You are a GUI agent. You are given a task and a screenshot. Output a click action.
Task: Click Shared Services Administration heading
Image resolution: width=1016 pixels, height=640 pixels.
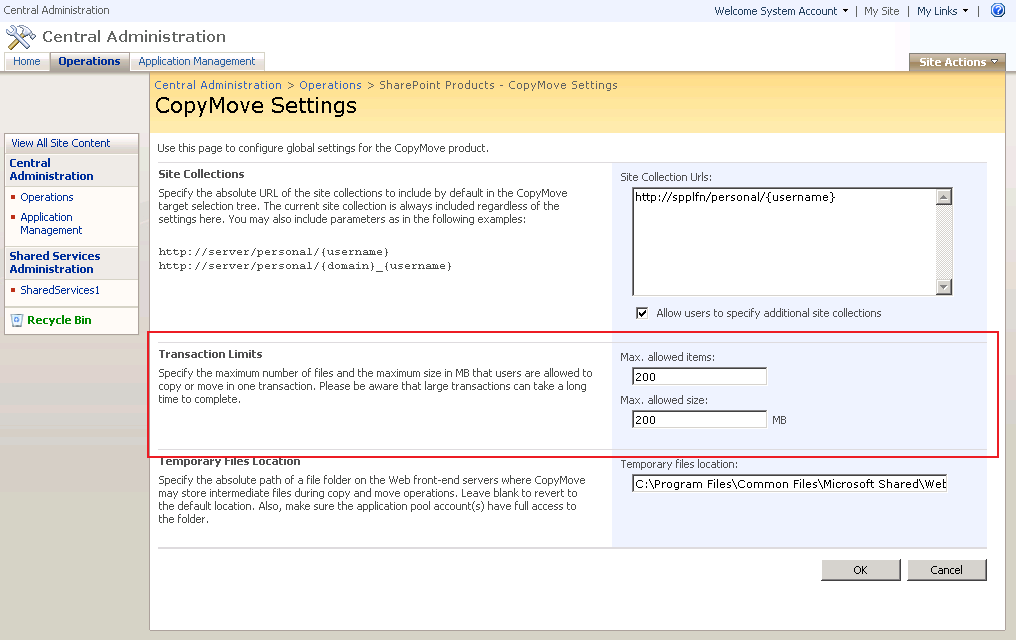click(55, 262)
